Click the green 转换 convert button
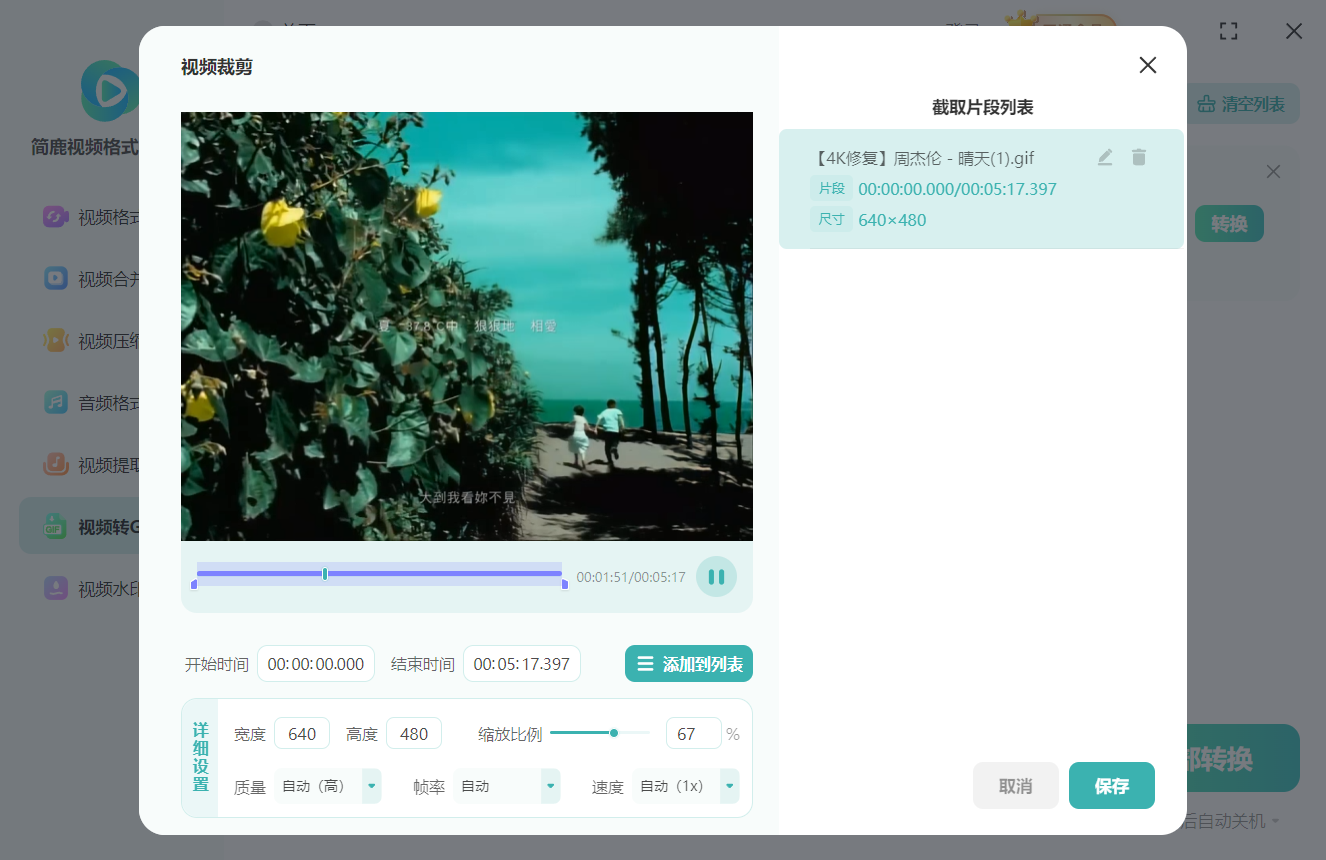 point(1229,223)
